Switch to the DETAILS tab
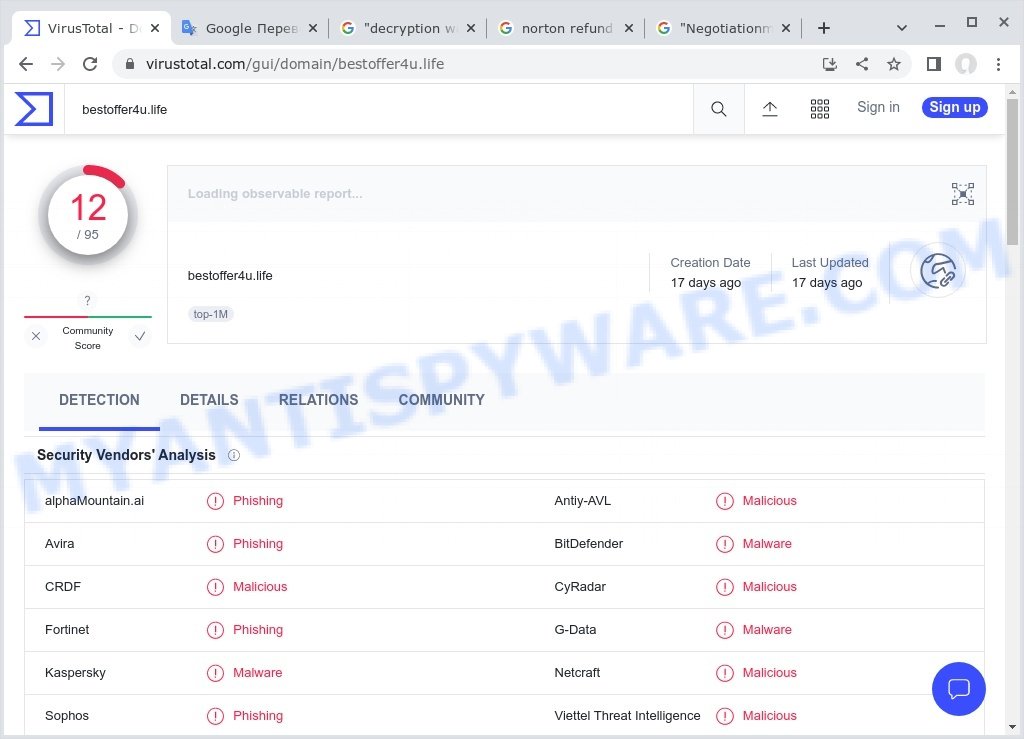 pyautogui.click(x=209, y=400)
